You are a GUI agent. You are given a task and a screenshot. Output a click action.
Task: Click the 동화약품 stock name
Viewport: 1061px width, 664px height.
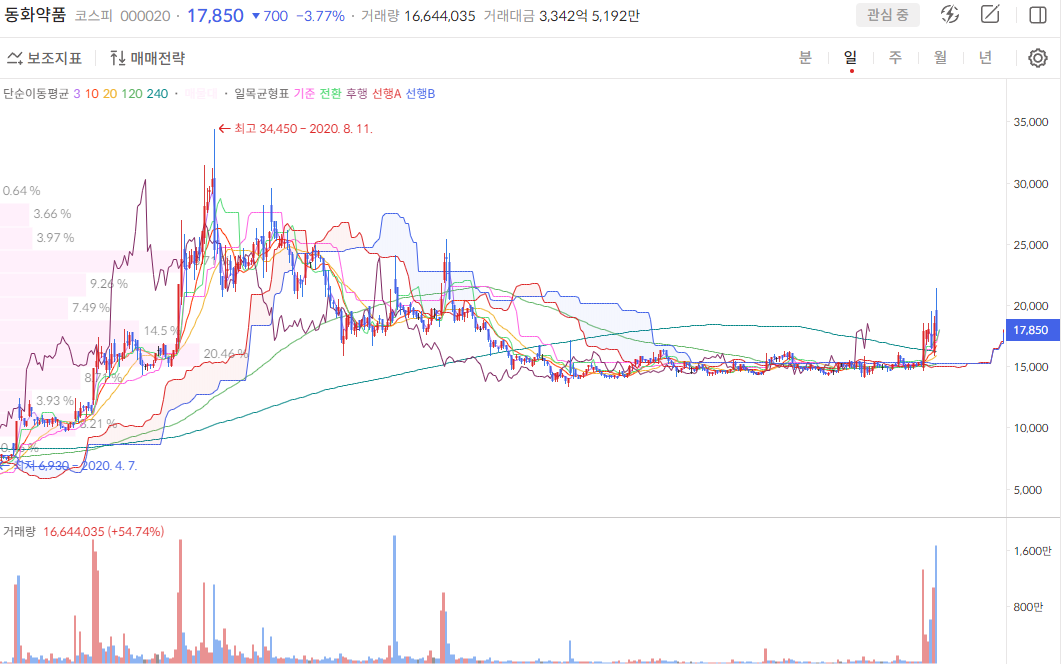[35, 15]
